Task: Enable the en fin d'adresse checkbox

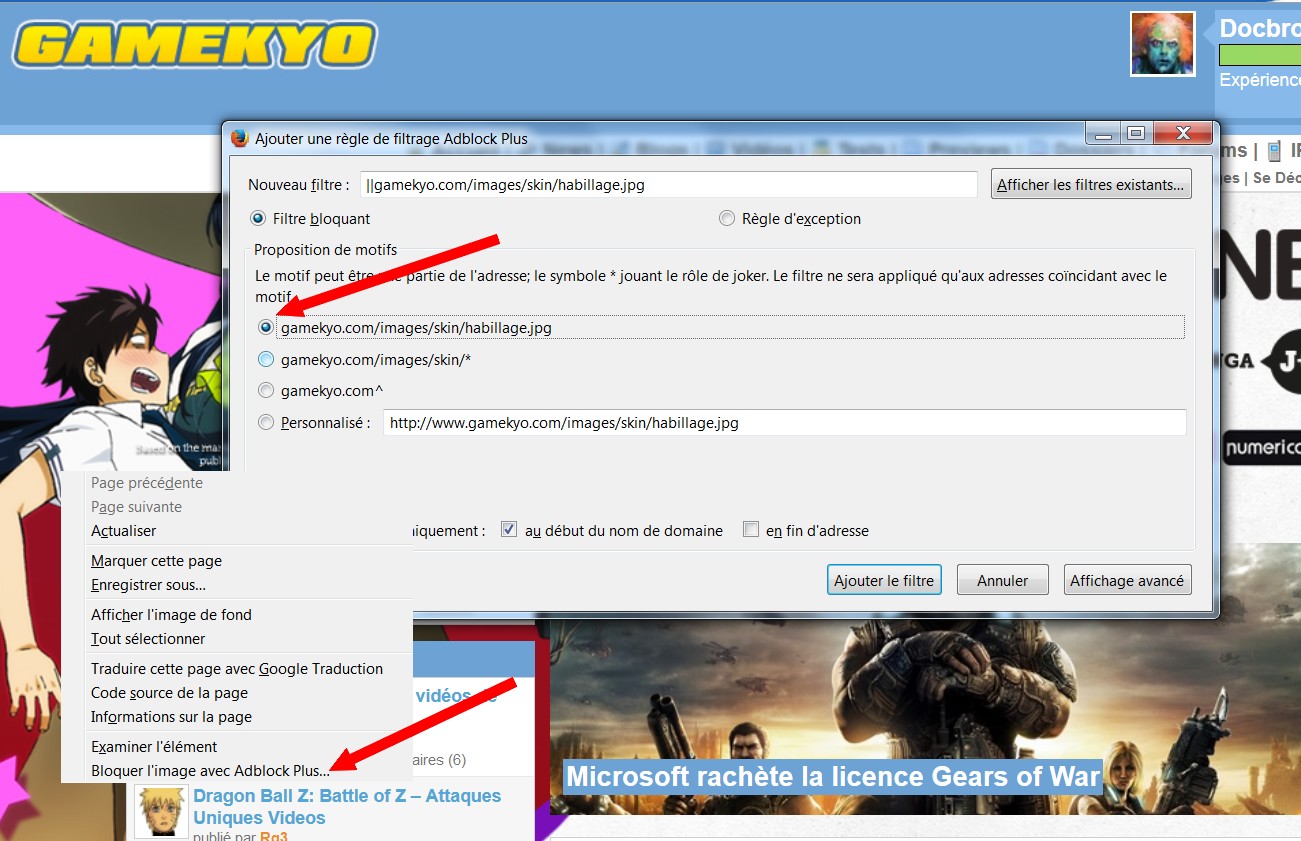Action: pos(751,531)
